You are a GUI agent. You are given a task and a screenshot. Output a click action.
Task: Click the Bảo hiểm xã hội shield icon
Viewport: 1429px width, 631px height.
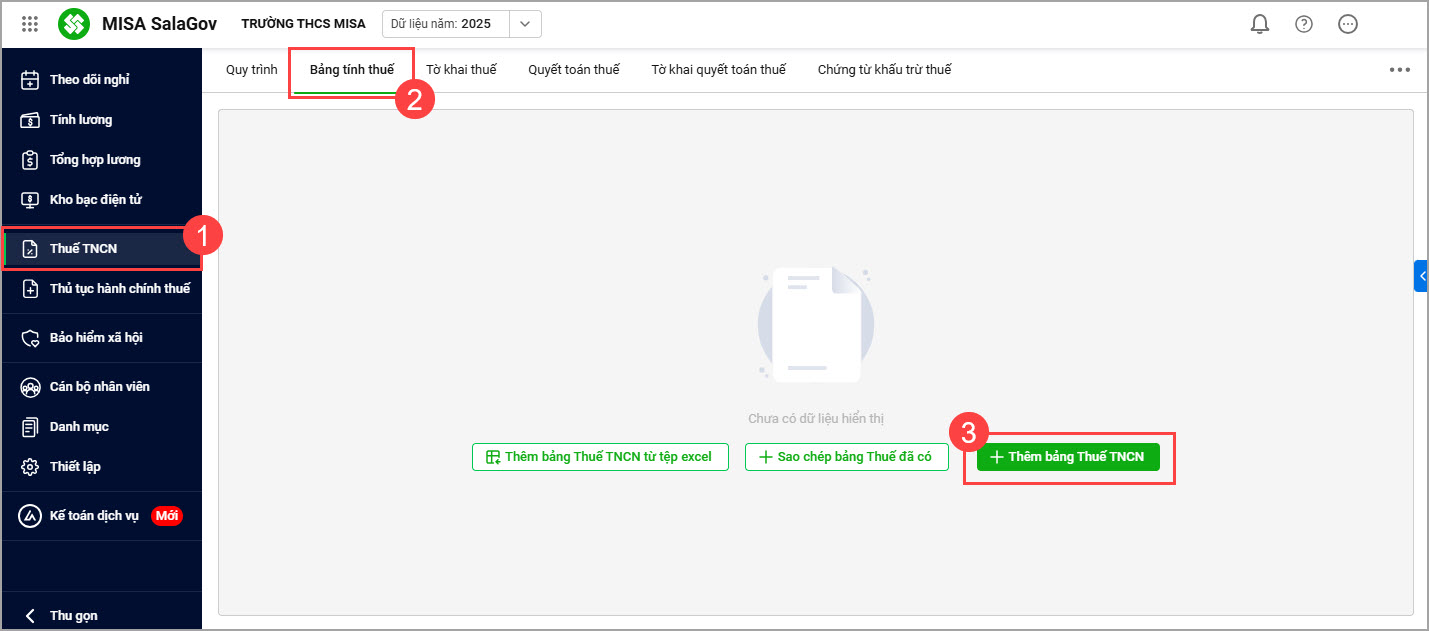pos(30,338)
